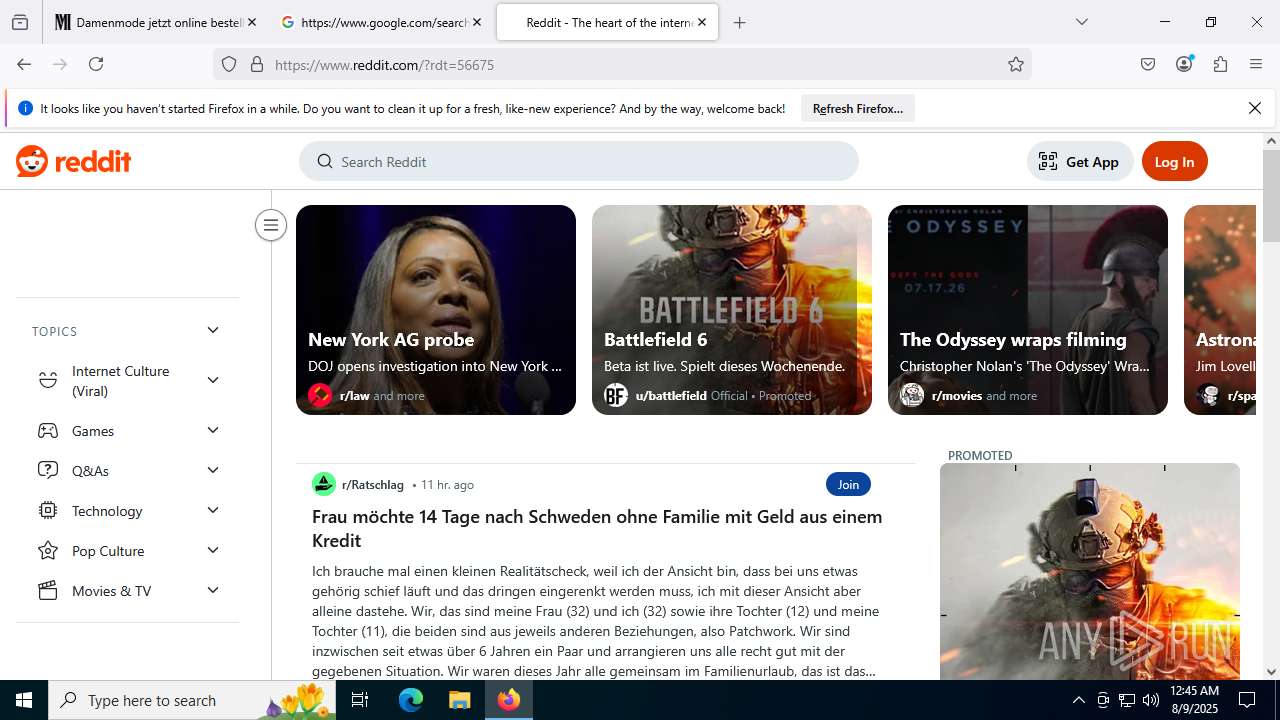Open Firefox application menu

pyautogui.click(x=1256, y=64)
